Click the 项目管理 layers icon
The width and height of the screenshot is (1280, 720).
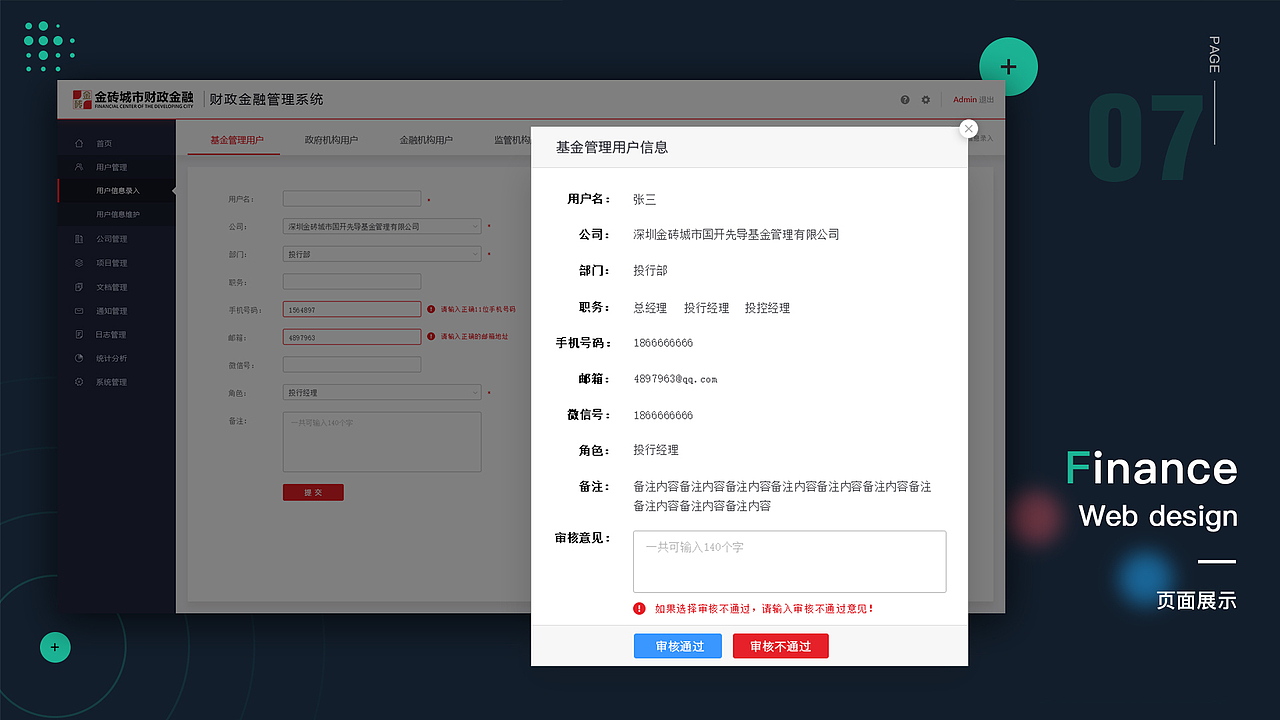click(79, 263)
